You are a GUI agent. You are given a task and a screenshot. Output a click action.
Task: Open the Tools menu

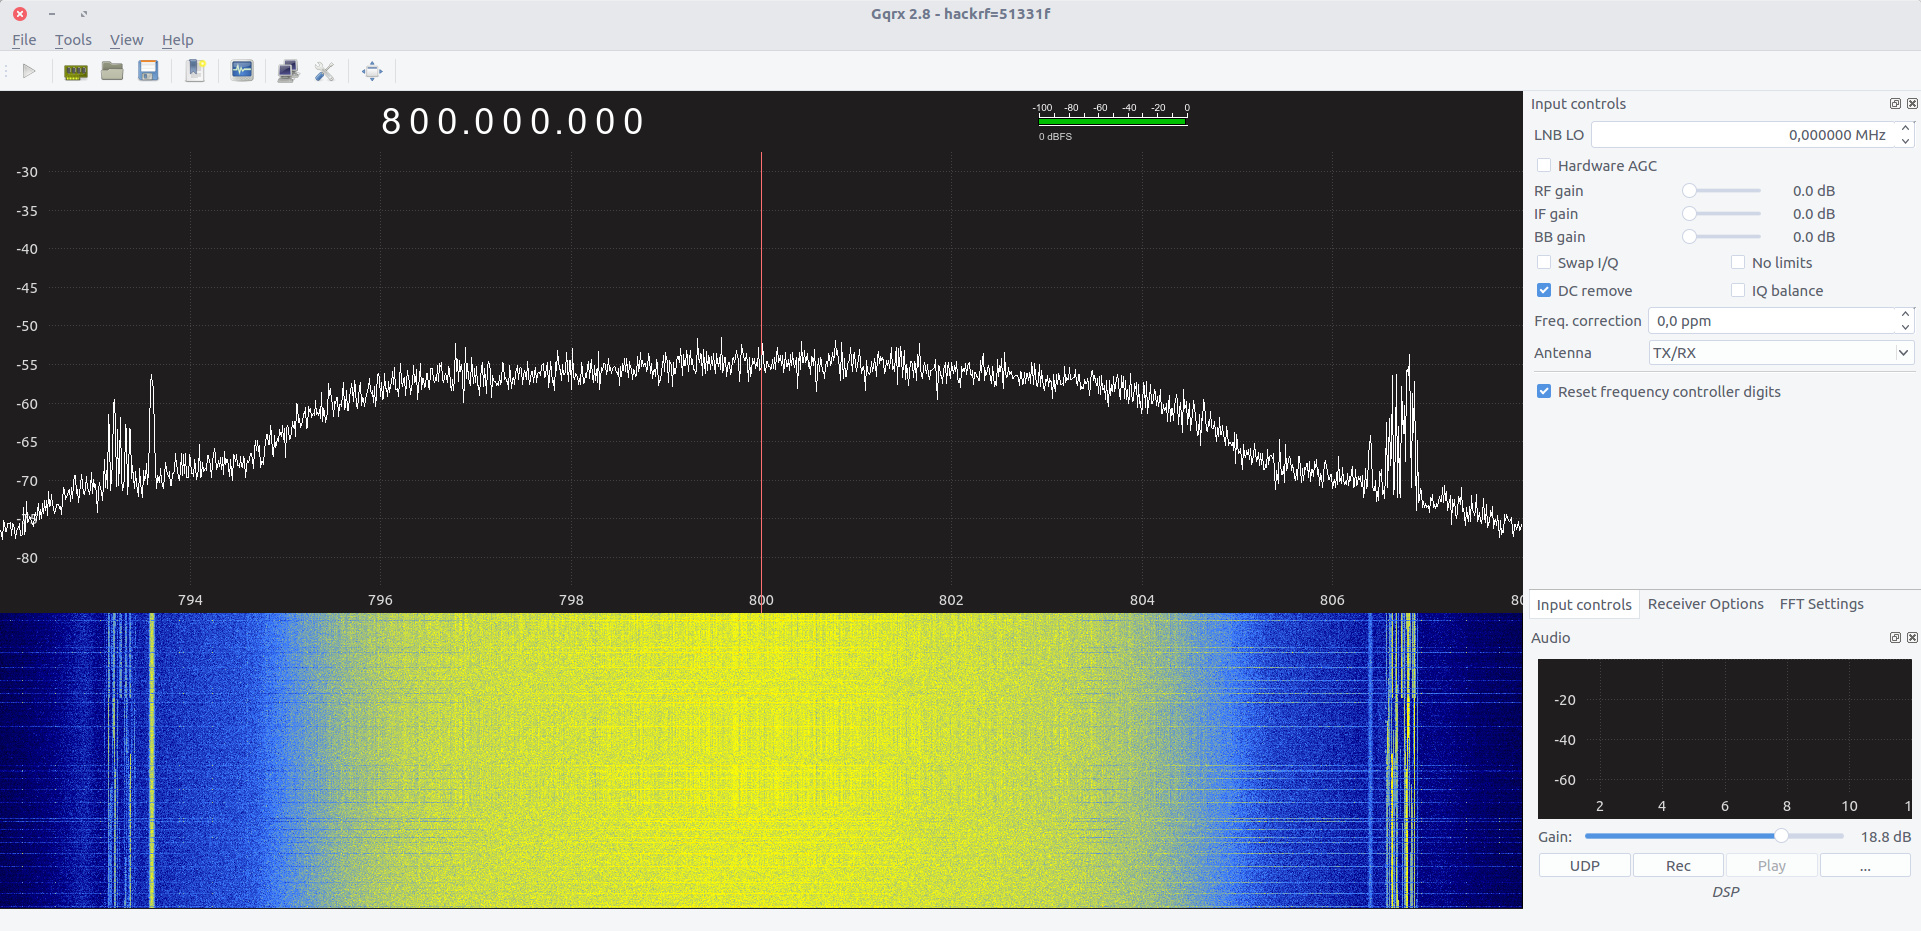[73, 40]
